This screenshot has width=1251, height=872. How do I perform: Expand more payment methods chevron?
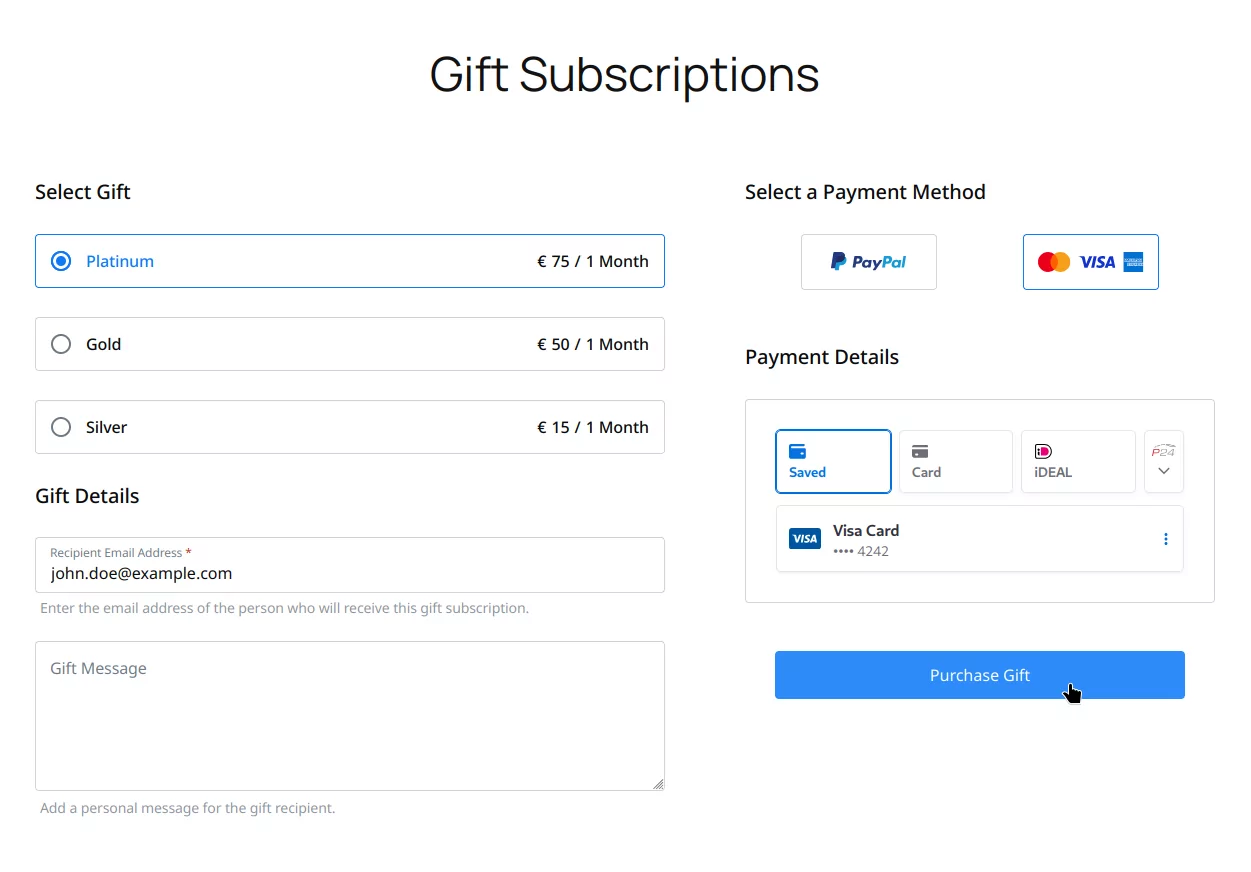[x=1163, y=471]
